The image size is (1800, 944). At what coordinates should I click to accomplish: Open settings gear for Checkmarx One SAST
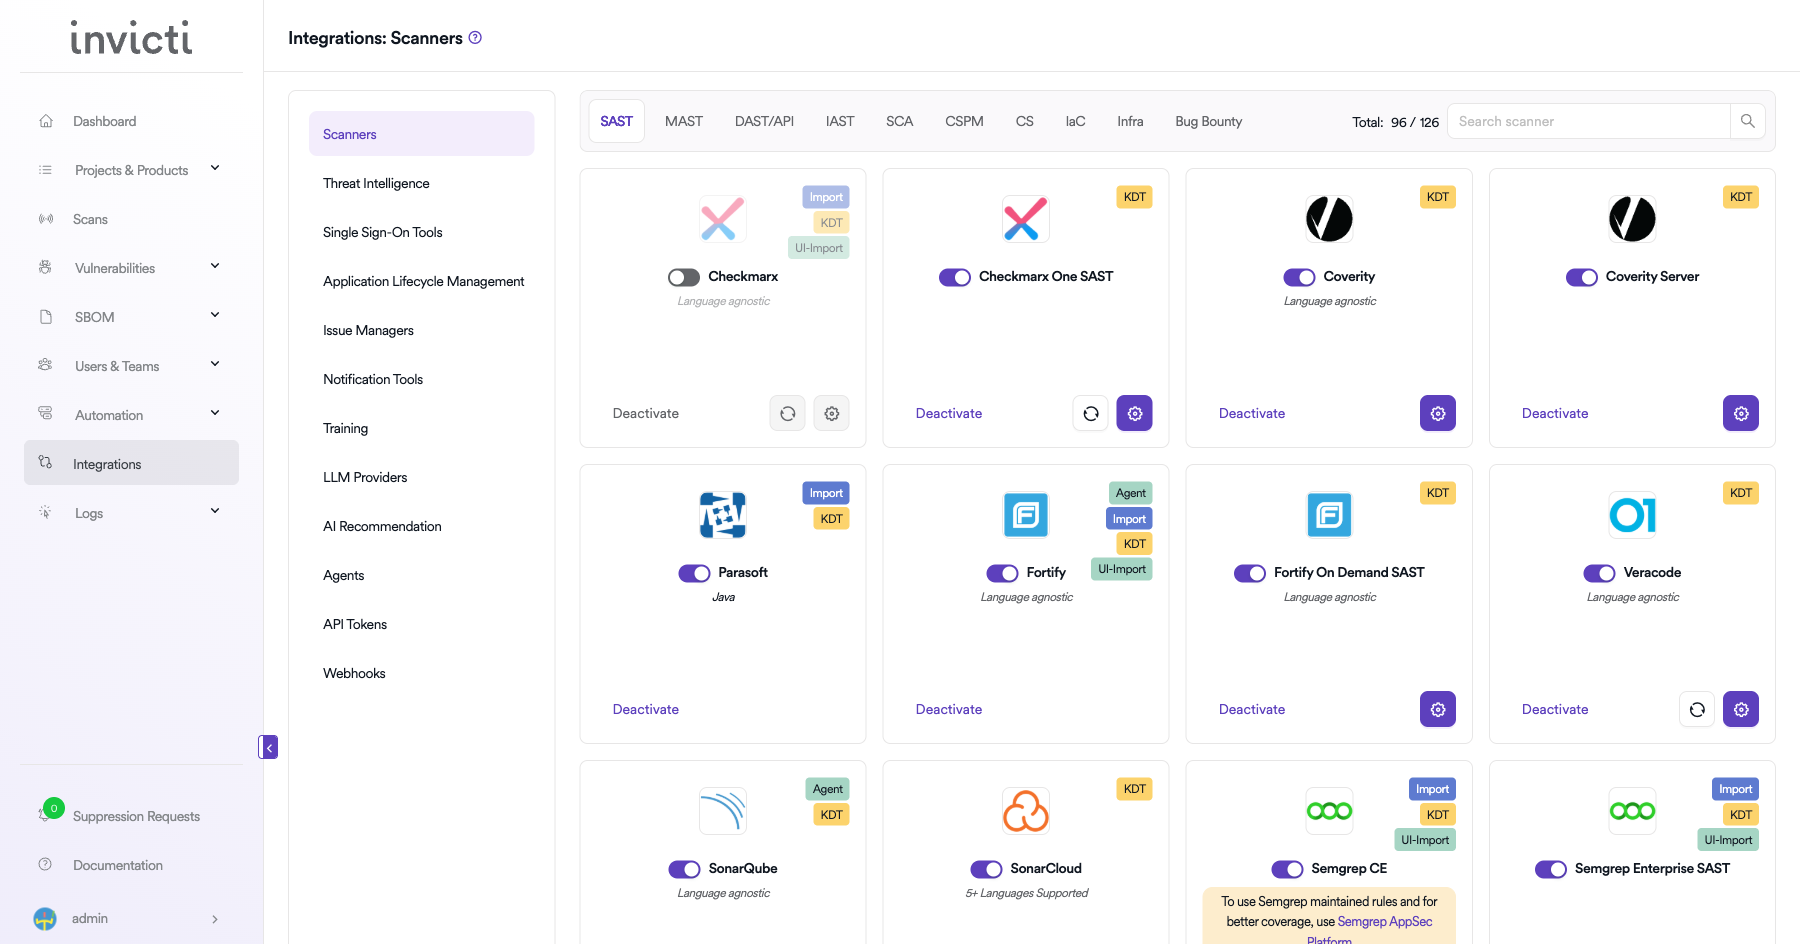pyautogui.click(x=1134, y=413)
